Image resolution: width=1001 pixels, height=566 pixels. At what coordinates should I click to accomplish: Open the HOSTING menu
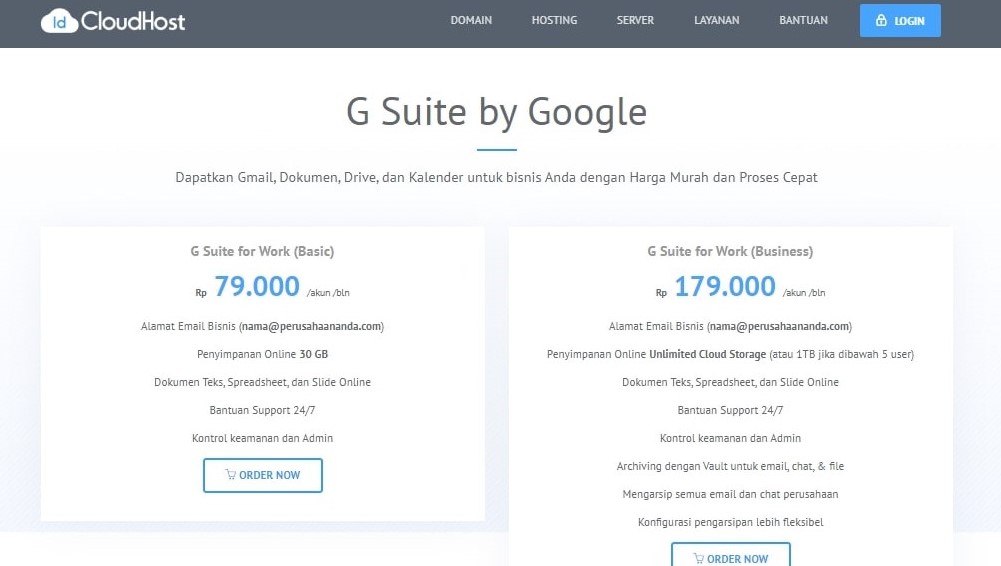554,20
